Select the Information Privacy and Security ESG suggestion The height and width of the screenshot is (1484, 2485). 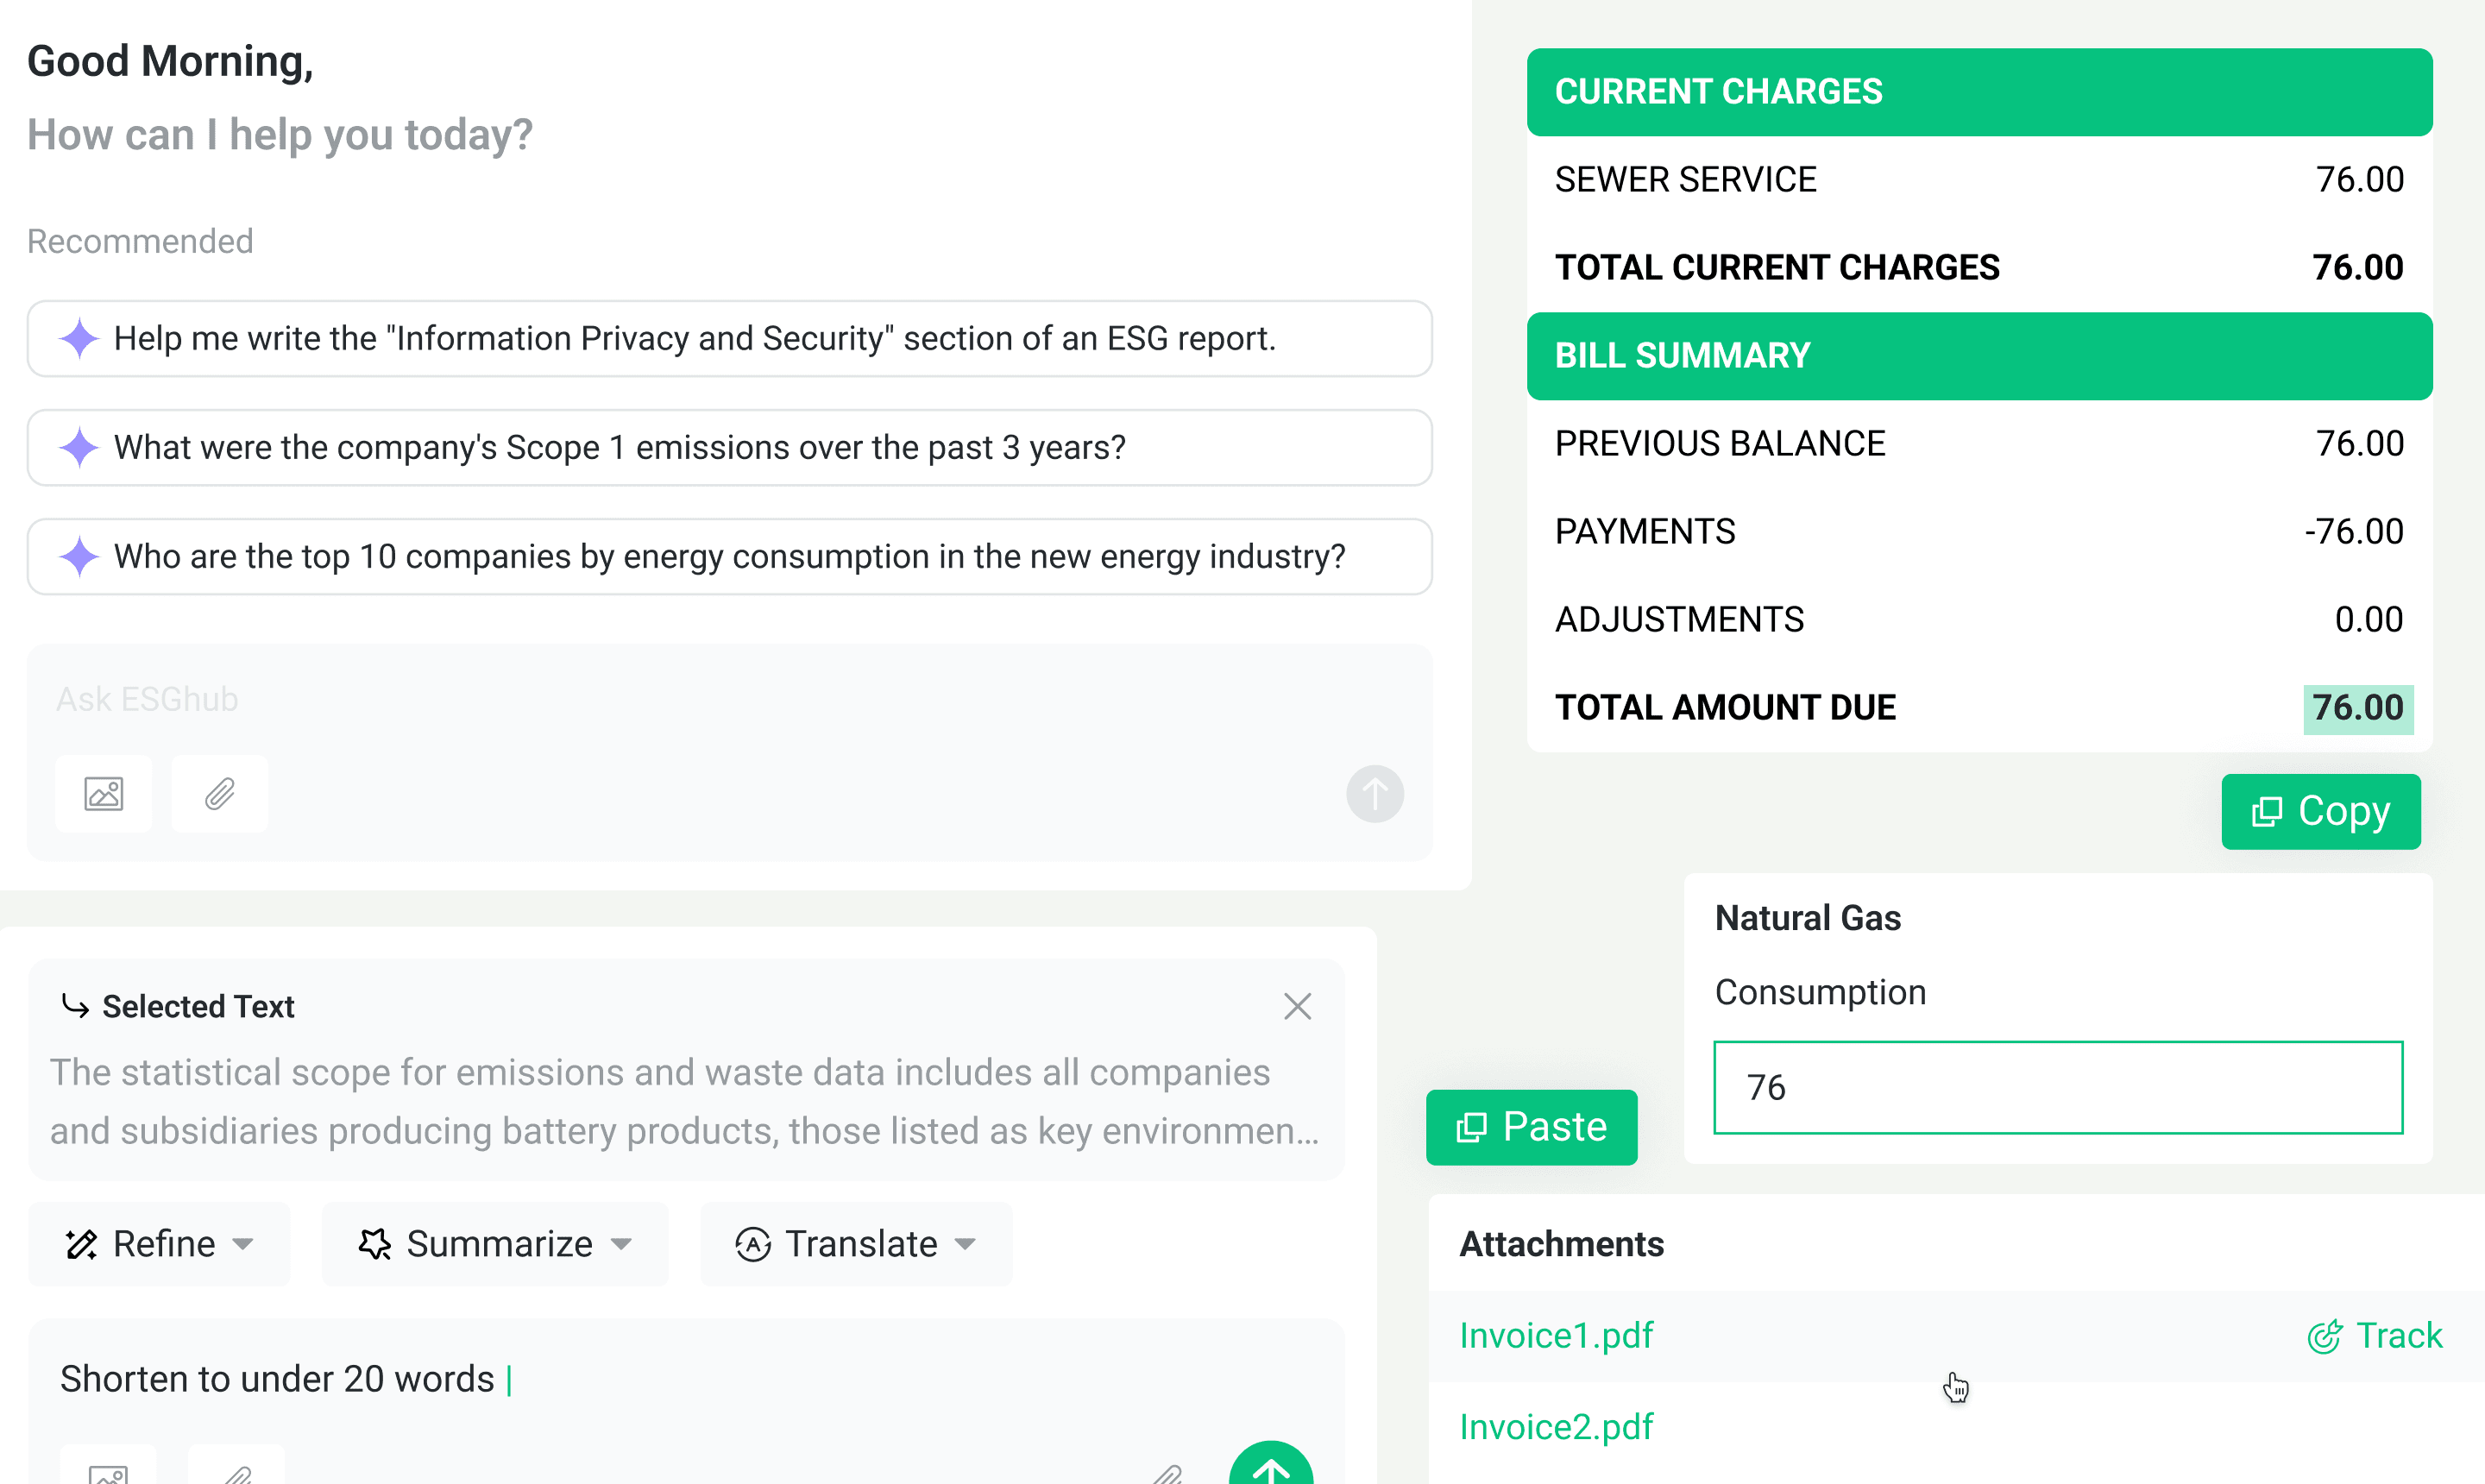pyautogui.click(x=729, y=339)
